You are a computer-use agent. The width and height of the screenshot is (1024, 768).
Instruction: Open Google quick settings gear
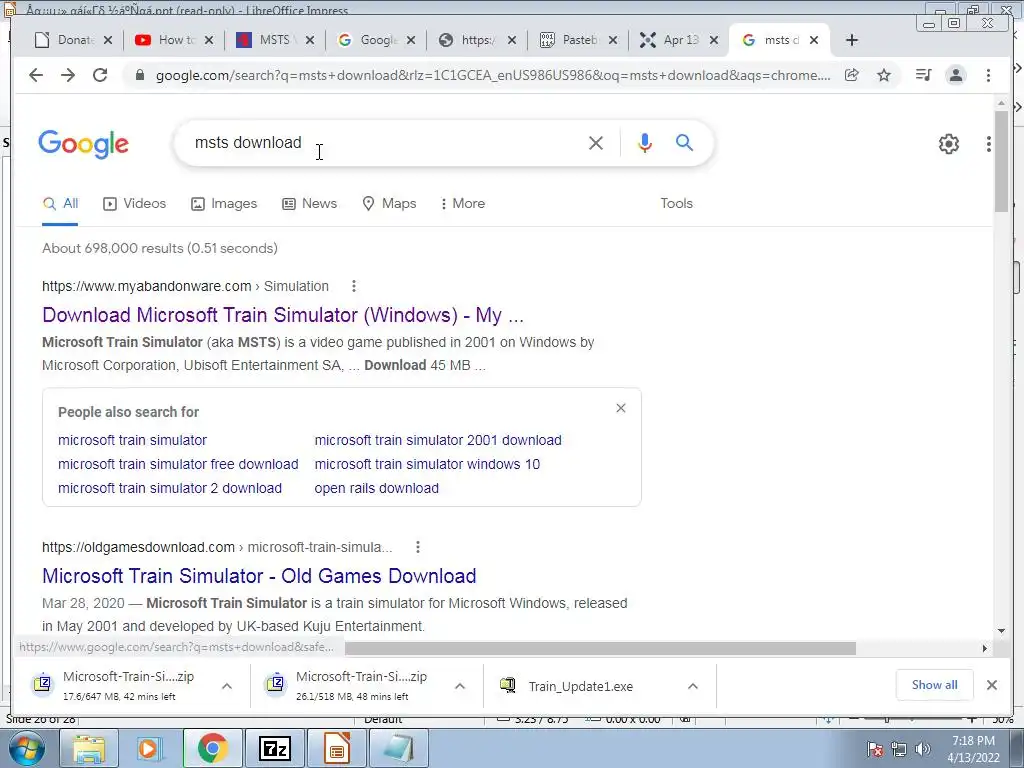click(x=948, y=144)
